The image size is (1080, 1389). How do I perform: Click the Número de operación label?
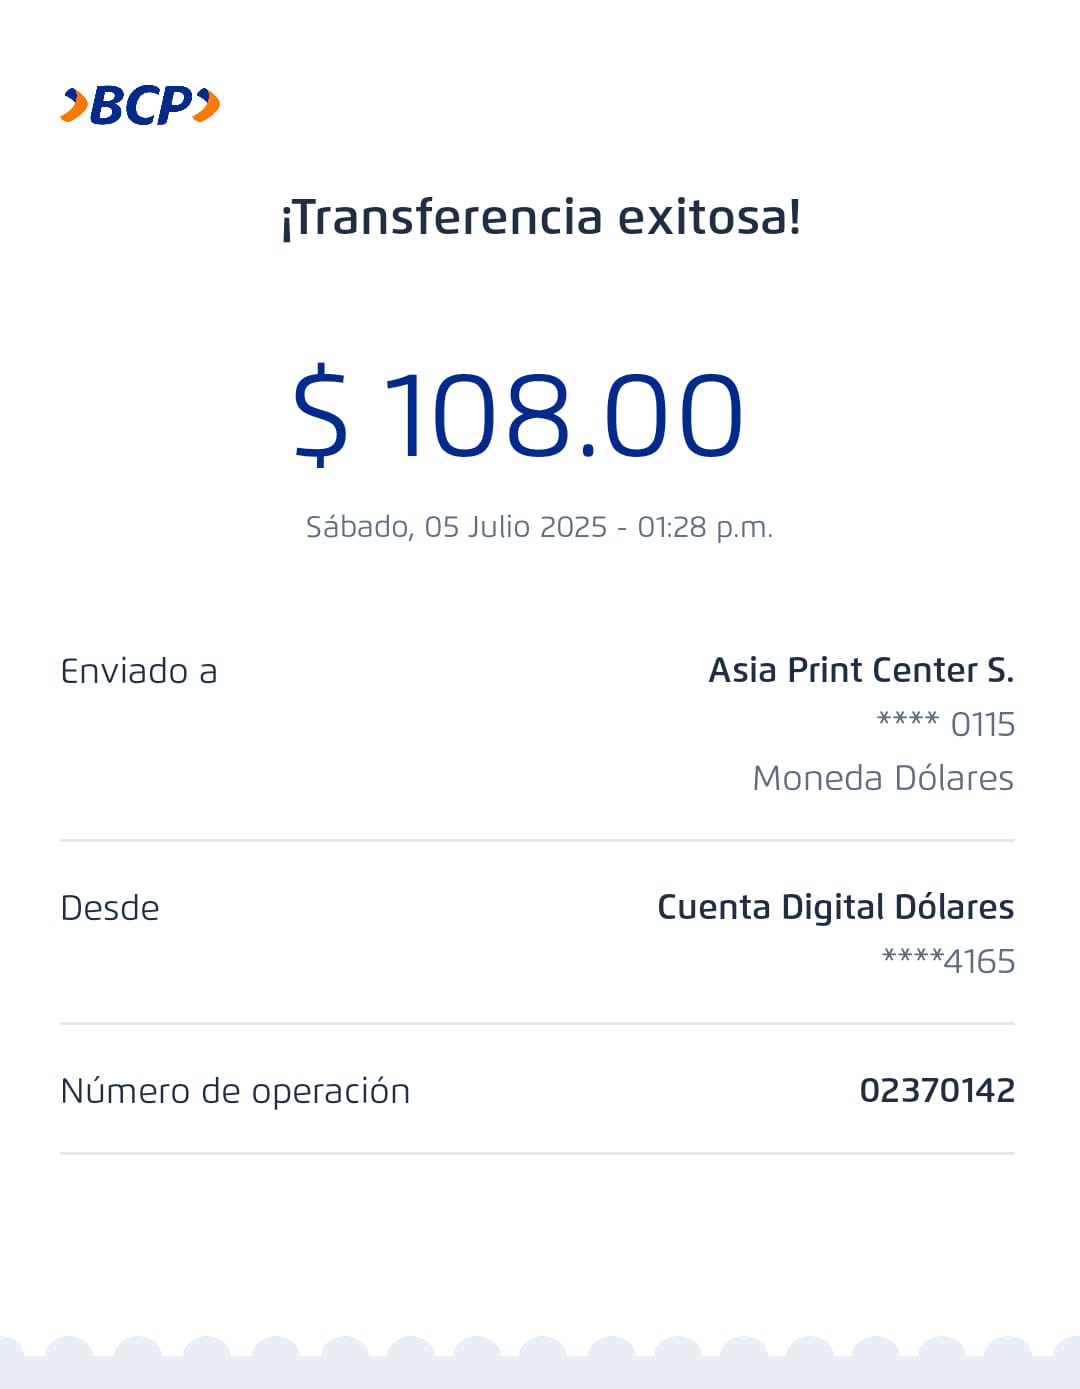235,1091
